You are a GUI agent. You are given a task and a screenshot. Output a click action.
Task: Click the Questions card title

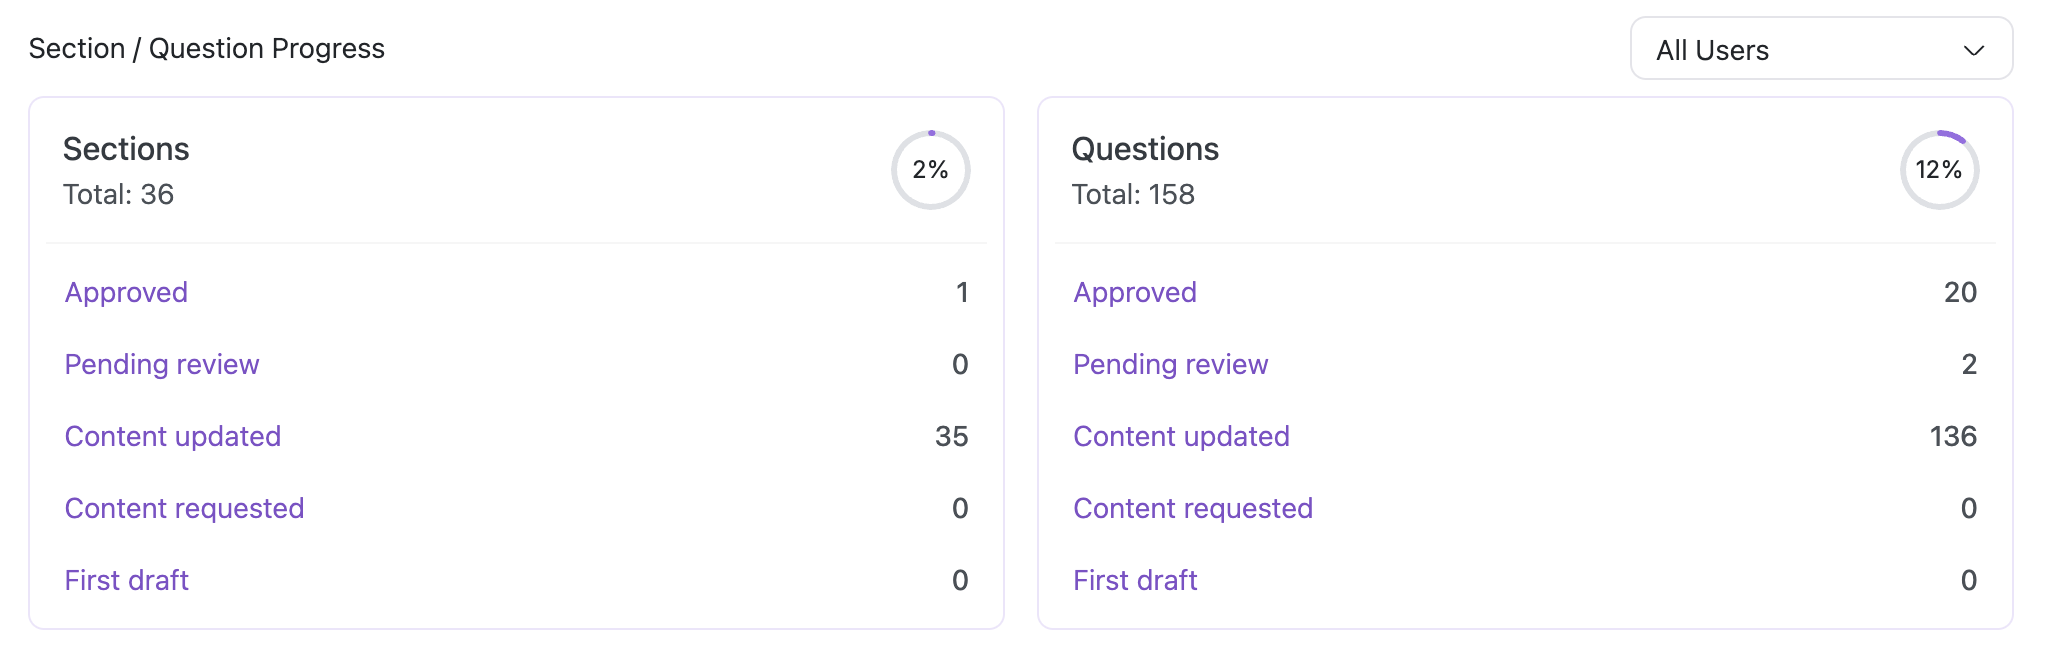click(x=1145, y=149)
